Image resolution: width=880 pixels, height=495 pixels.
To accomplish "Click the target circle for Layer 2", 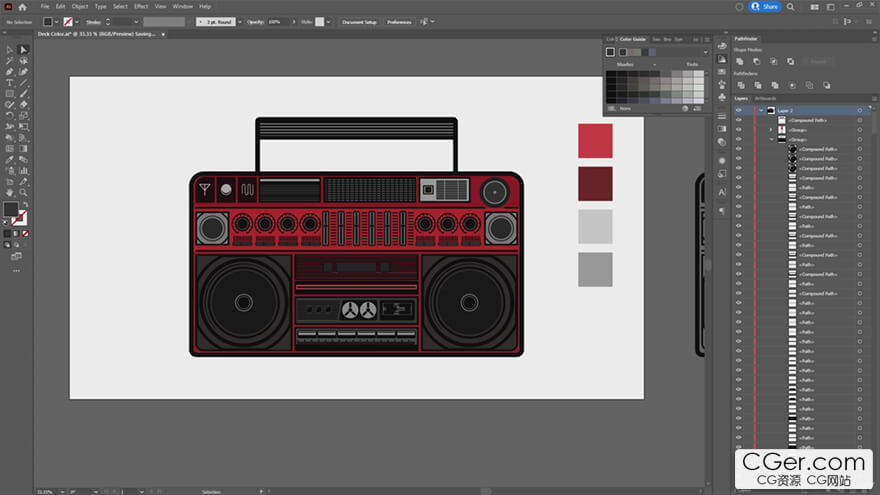I will pos(860,110).
